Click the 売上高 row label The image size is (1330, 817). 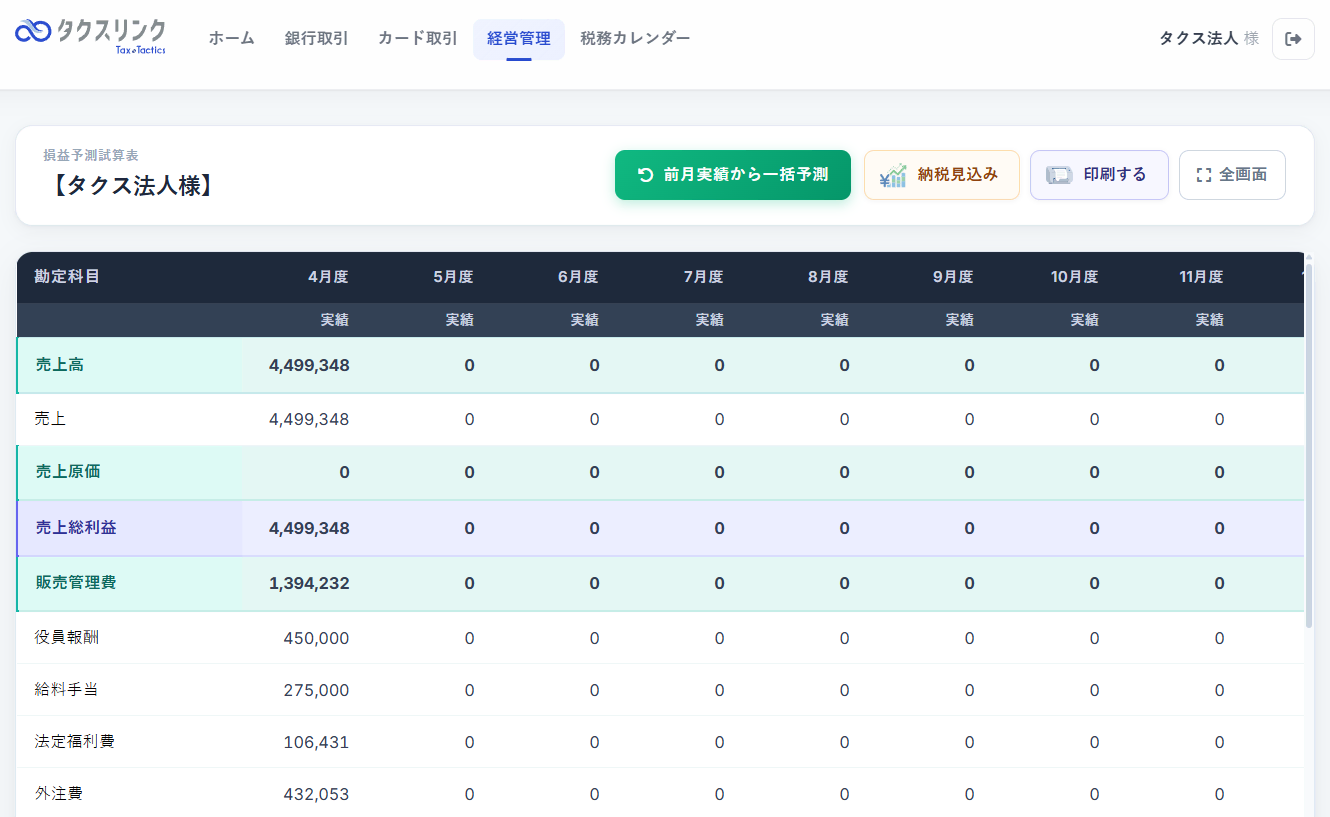(x=60, y=365)
